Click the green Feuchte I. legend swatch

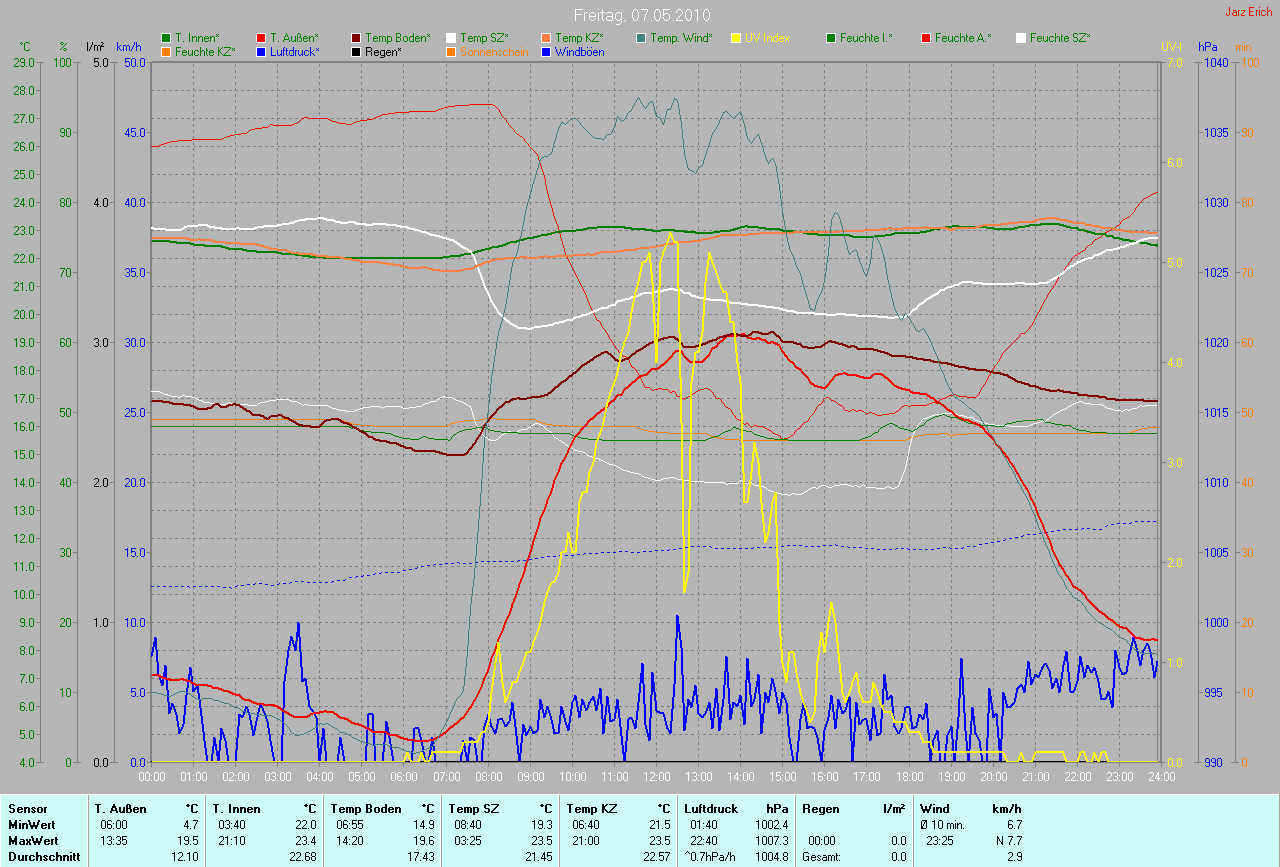[x=831, y=38]
